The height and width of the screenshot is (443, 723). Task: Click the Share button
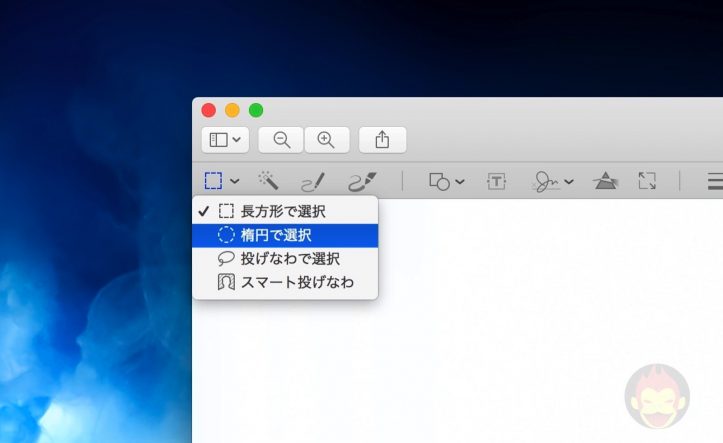(382, 140)
